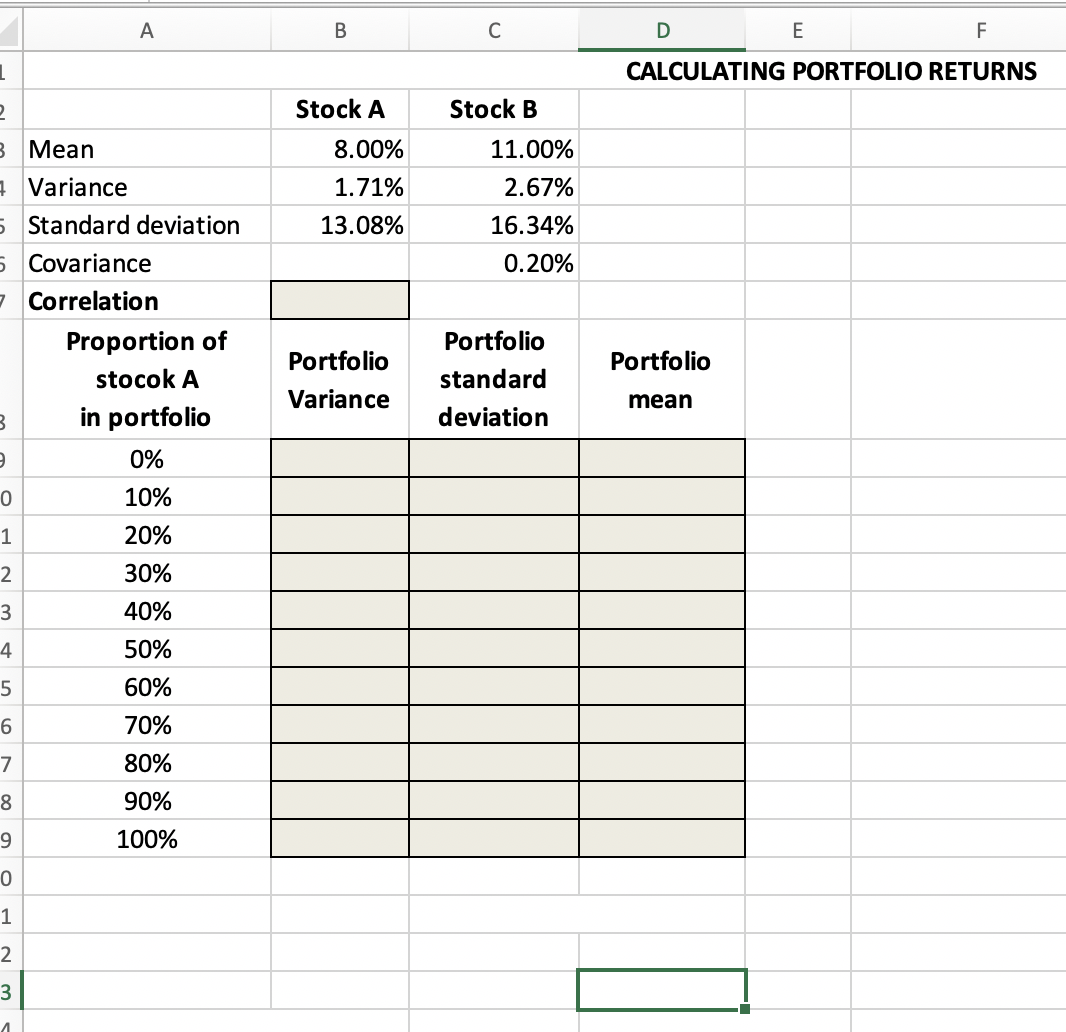Select row 3 by its row number
Viewport: 1066px width, 1032px height.
pyautogui.click(x=8, y=148)
